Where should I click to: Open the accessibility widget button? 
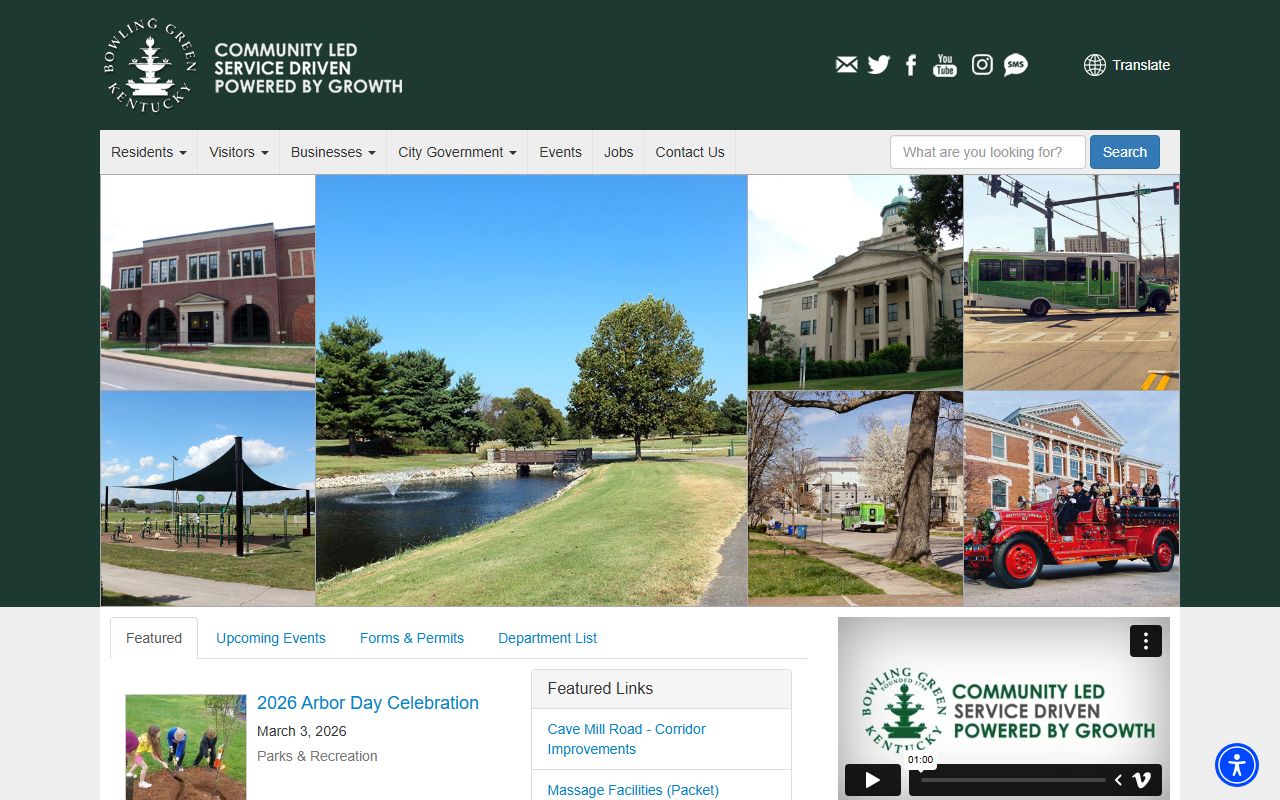tap(1237, 765)
